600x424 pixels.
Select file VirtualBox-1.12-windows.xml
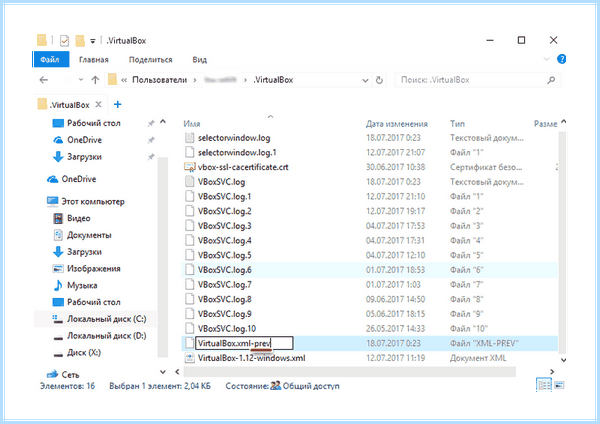click(251, 358)
